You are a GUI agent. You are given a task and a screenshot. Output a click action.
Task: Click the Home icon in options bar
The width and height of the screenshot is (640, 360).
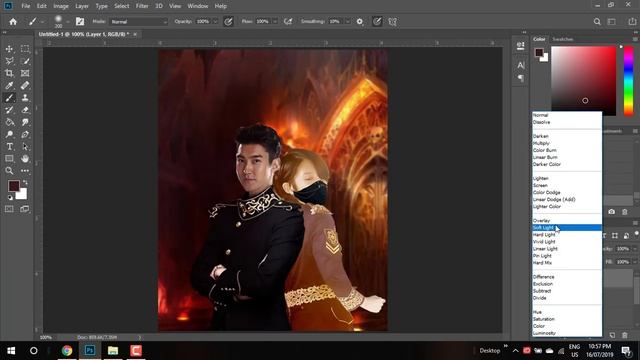pos(13,22)
